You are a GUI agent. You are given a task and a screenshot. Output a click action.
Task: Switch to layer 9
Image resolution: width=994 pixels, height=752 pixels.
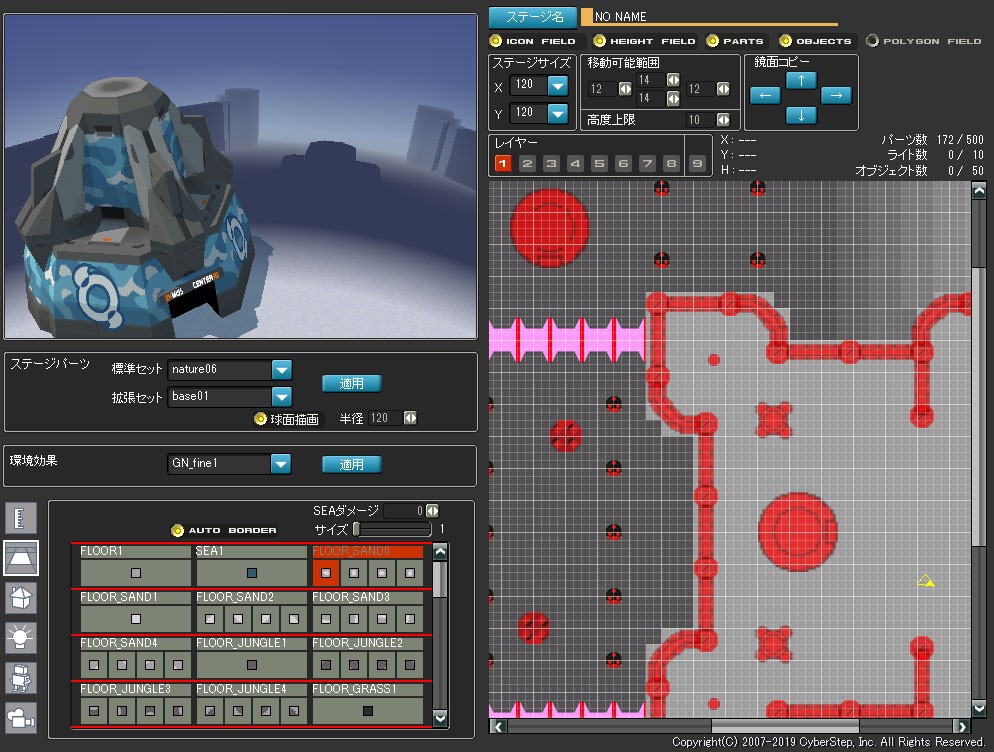tap(697, 164)
